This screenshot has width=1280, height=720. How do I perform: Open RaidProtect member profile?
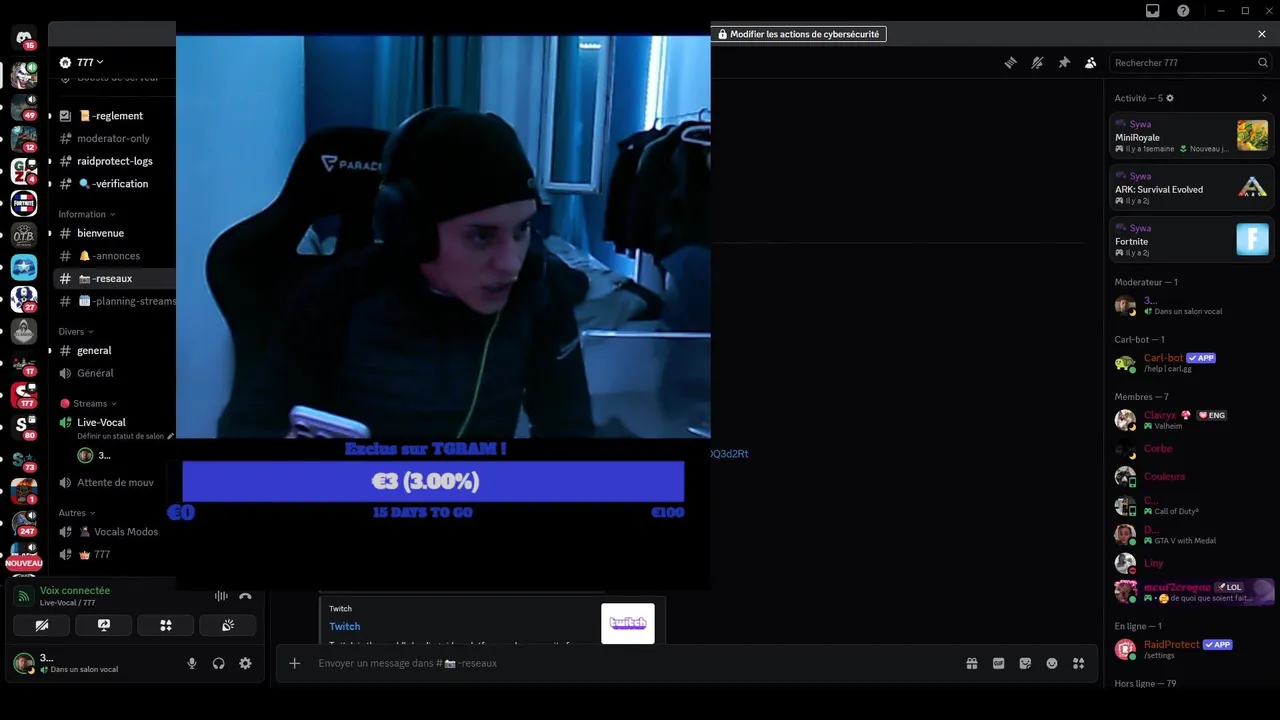point(1191,649)
